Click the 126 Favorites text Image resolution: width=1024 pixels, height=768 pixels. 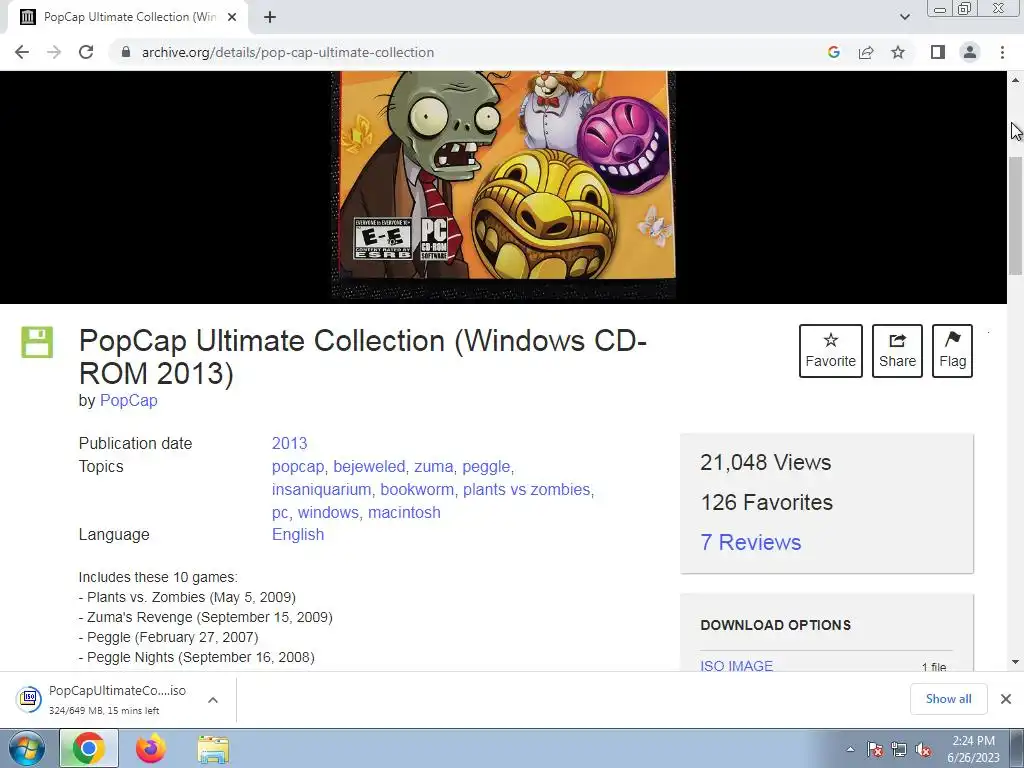[767, 502]
